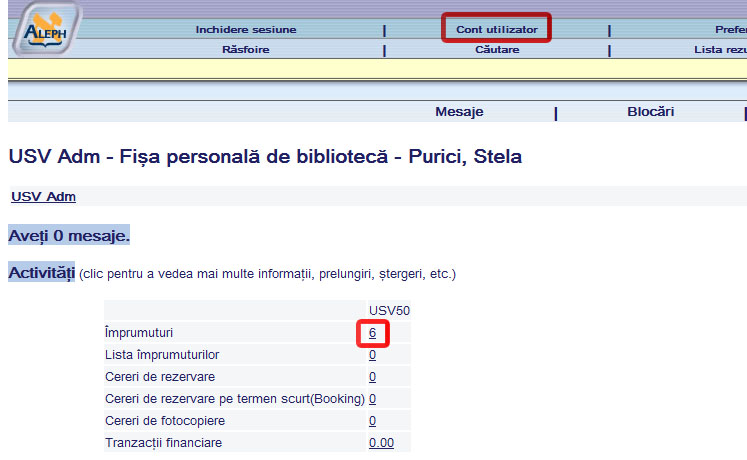The height and width of the screenshot is (460, 747).
Task: Open the Inchidere sesiune menu item
Action: click(x=246, y=30)
